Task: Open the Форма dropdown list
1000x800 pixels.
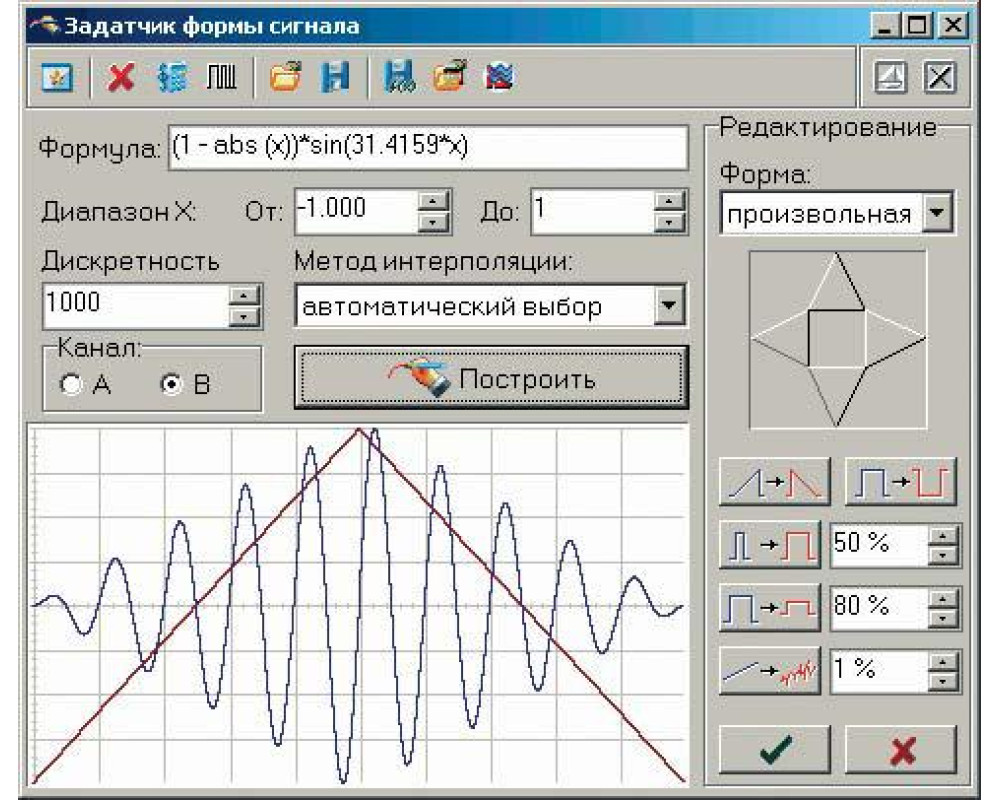Action: [x=937, y=215]
